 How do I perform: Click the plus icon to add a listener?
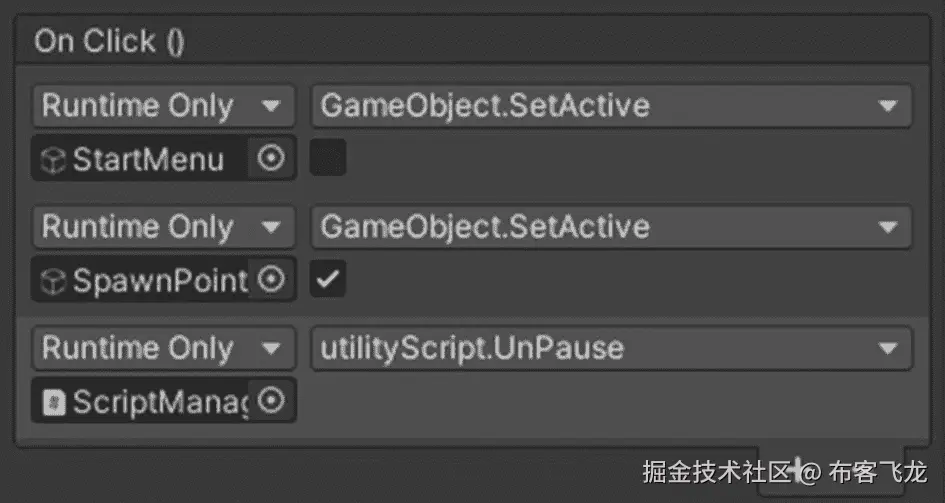797,470
